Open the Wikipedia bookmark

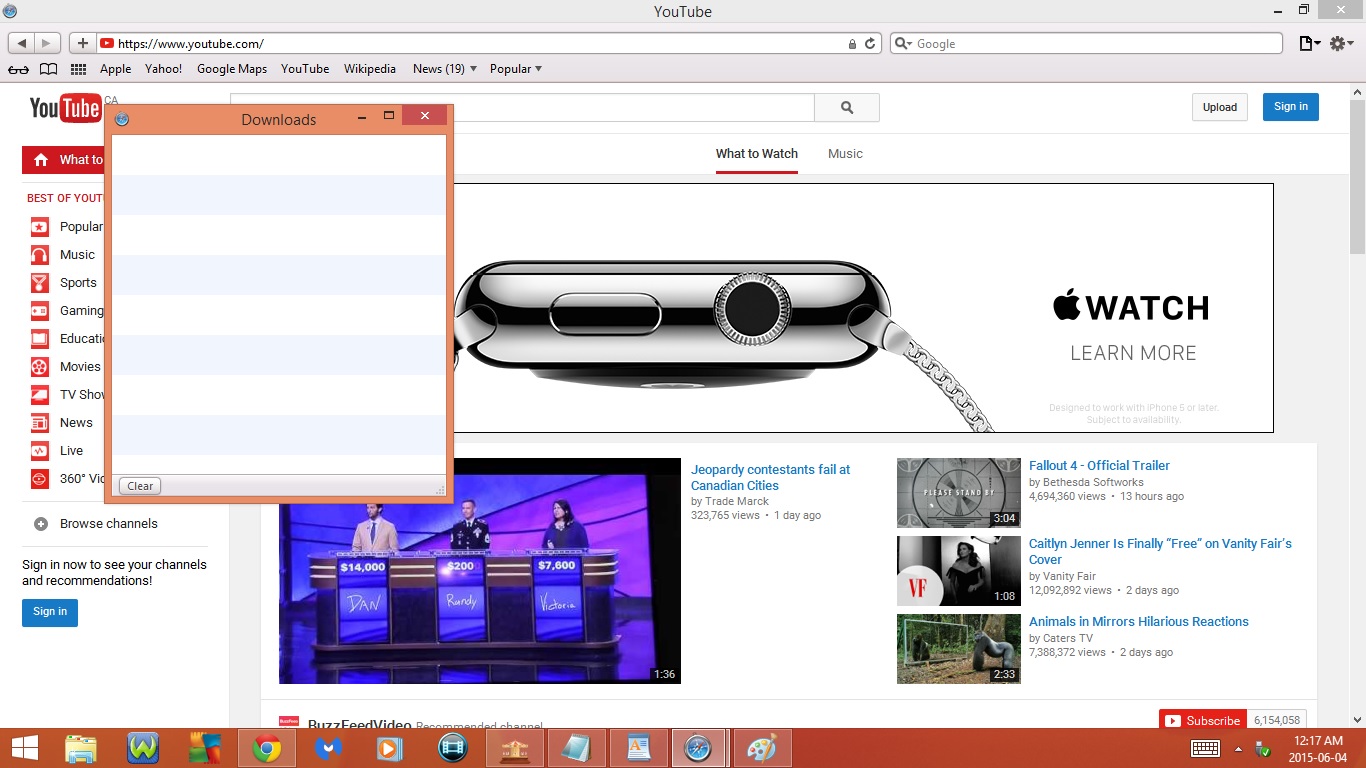pos(370,69)
